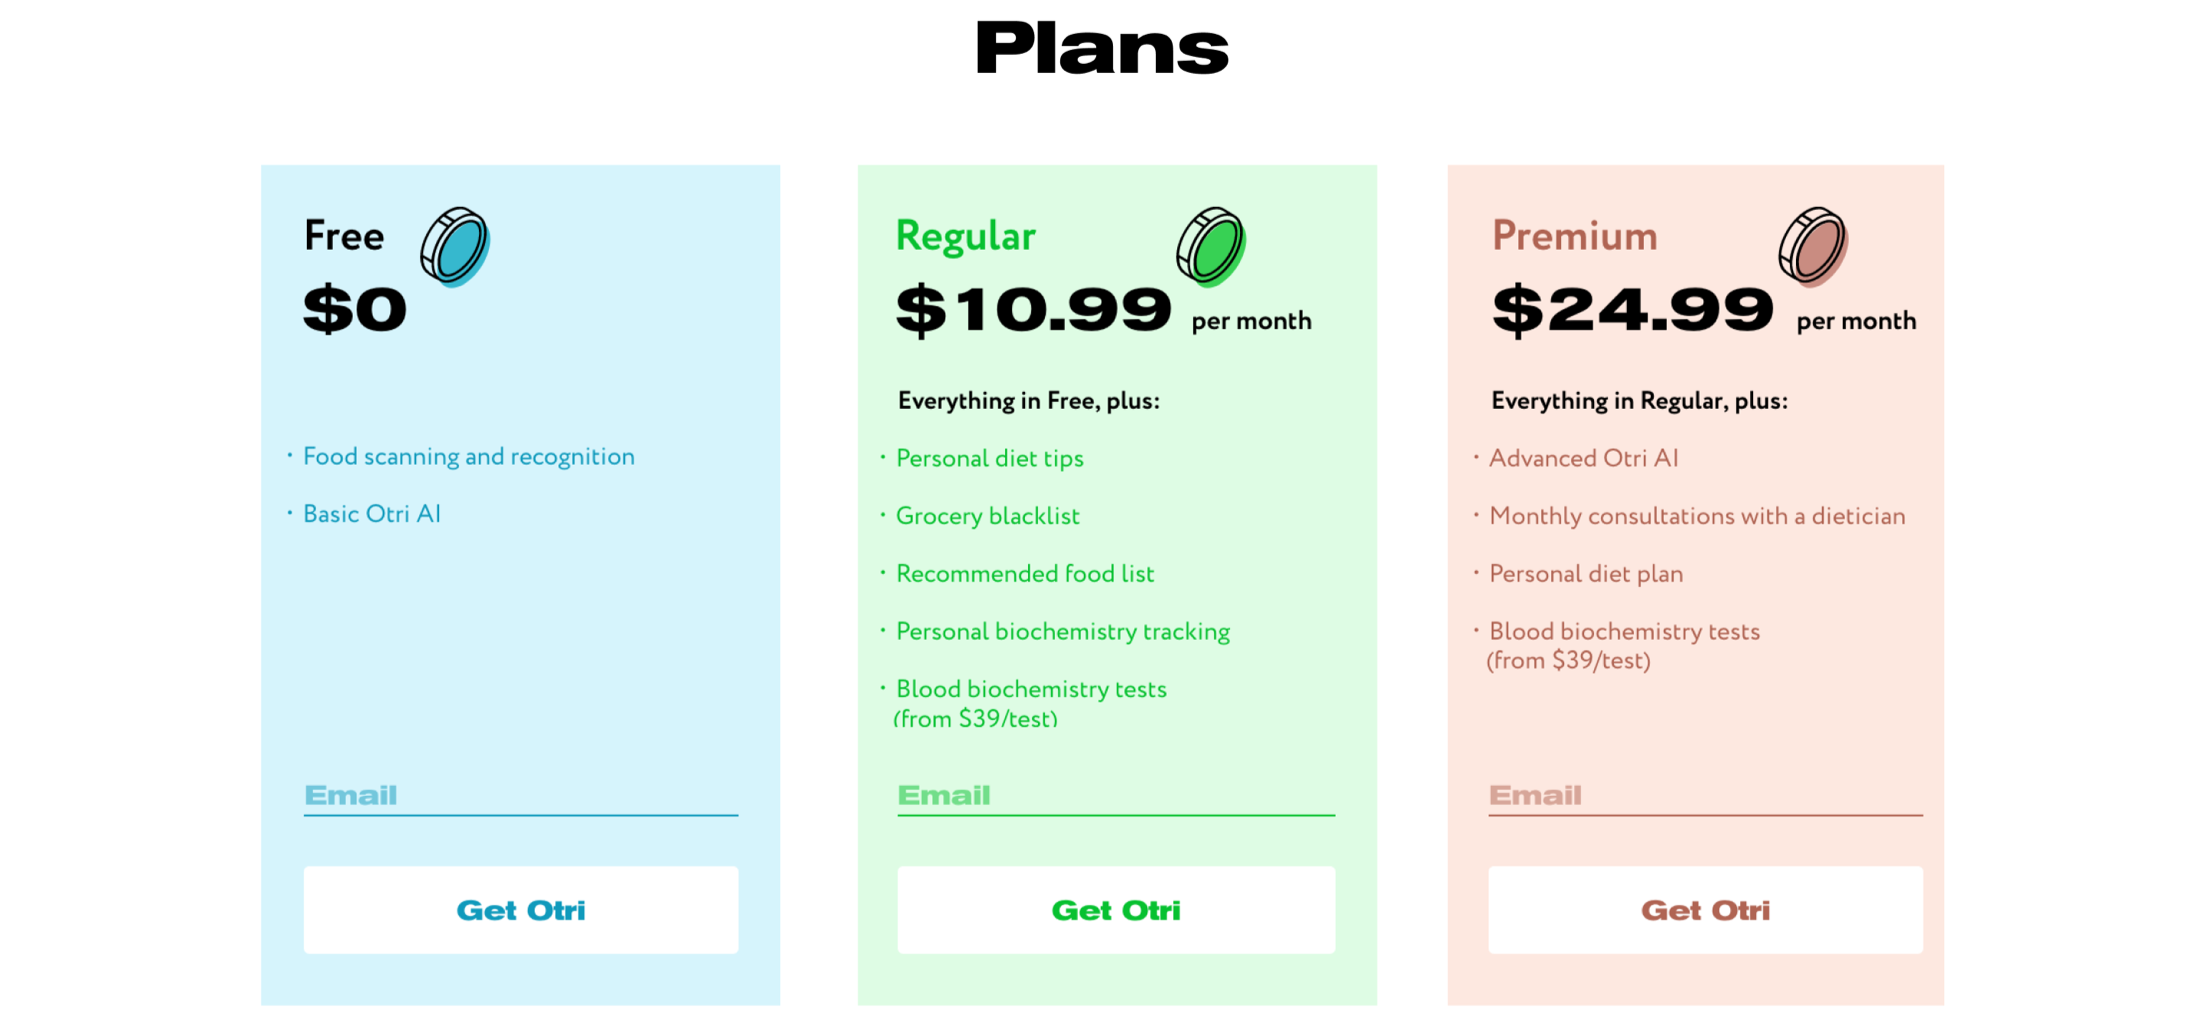Click Personal biochemistry tracking feature
The height and width of the screenshot is (1031, 2203).
tap(1062, 632)
